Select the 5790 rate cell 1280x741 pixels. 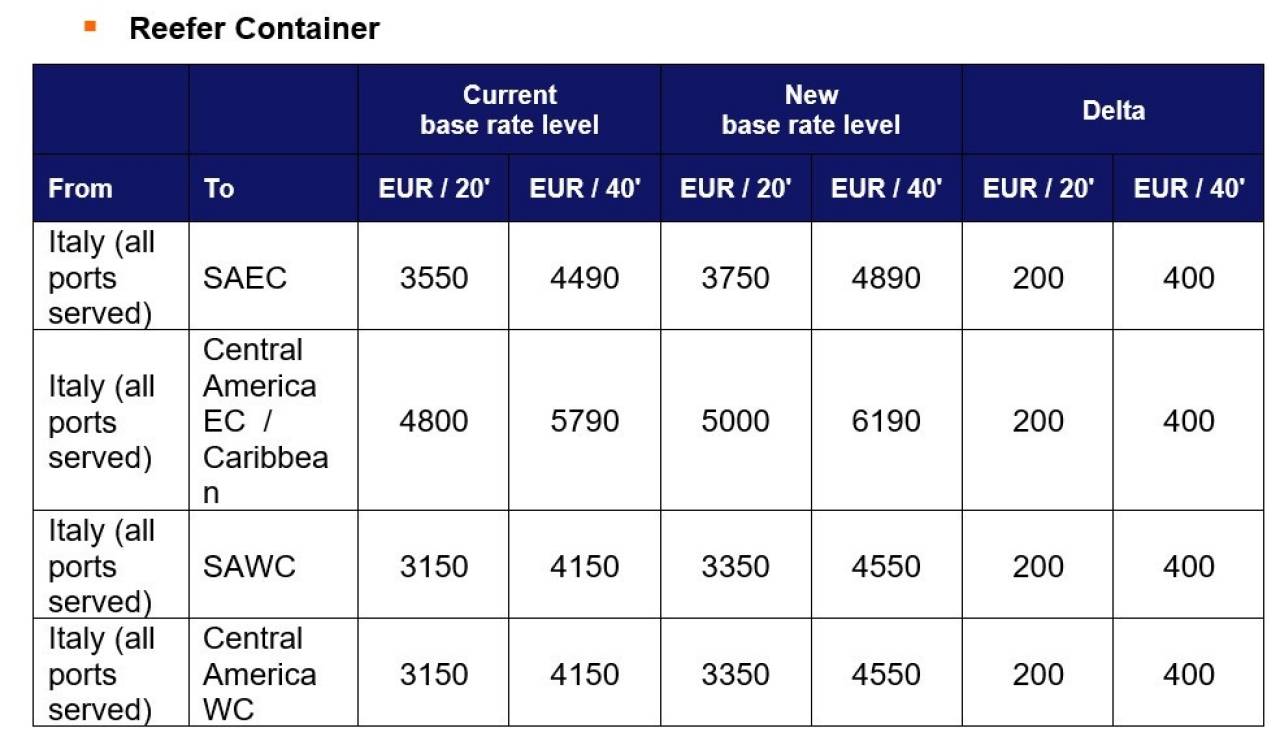pyautogui.click(x=585, y=421)
